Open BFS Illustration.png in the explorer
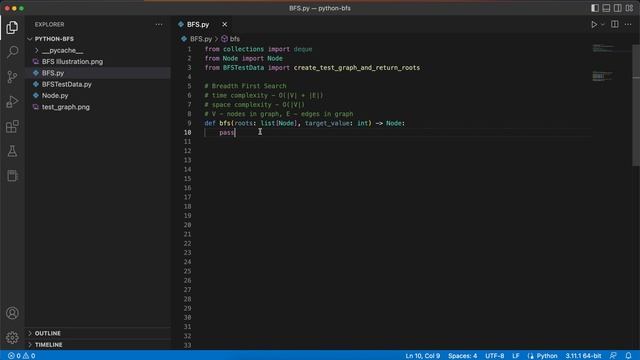Viewport: 640px width, 360px height. (72, 62)
